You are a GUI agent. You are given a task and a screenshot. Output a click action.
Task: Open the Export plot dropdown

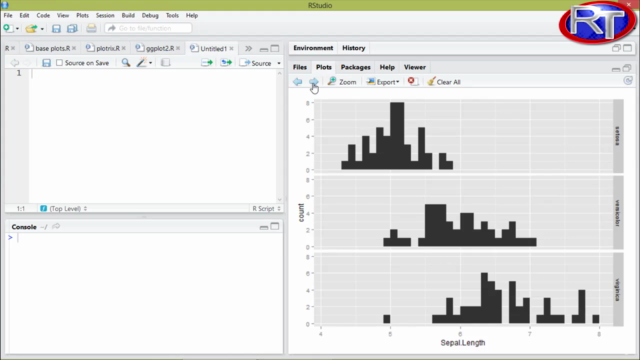click(382, 82)
